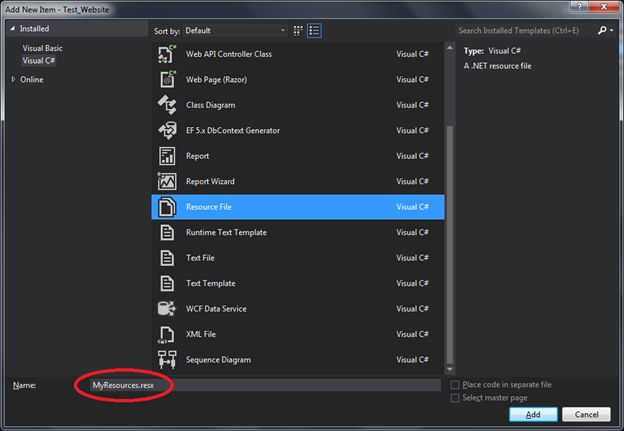Click the 'Runtime Text Template' label

pos(226,232)
